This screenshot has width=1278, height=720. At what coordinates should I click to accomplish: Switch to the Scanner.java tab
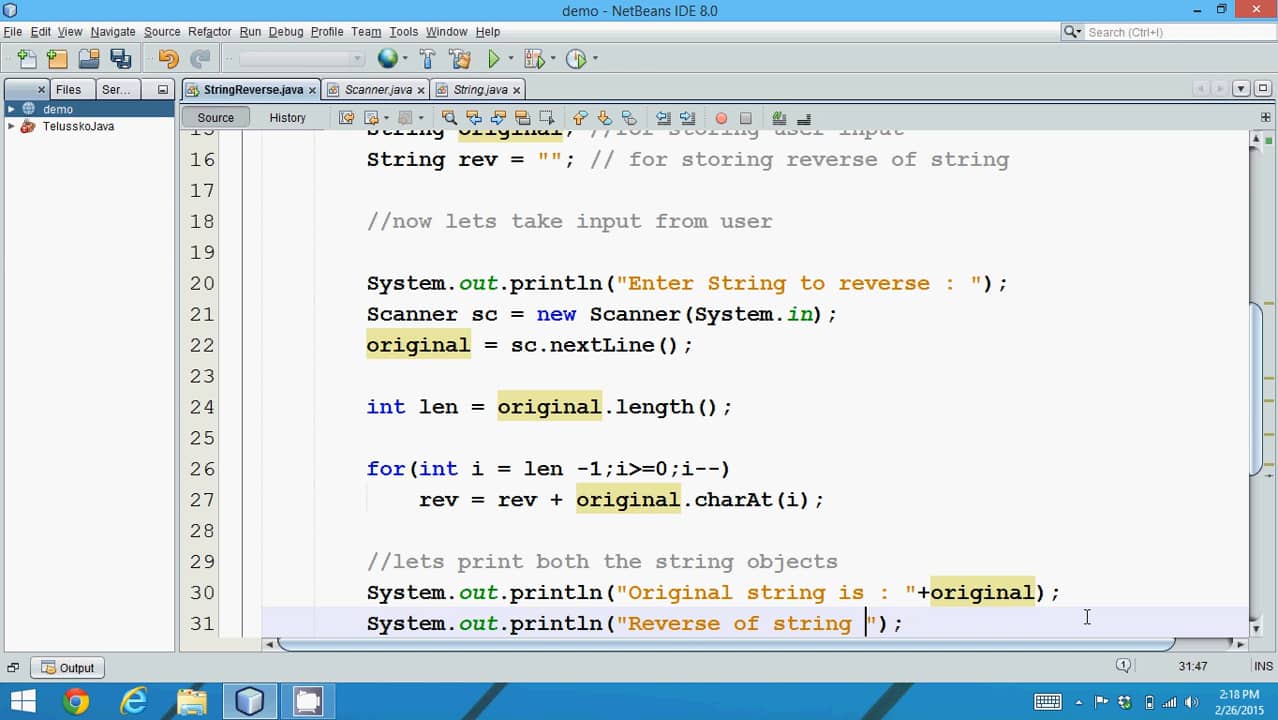click(x=378, y=90)
